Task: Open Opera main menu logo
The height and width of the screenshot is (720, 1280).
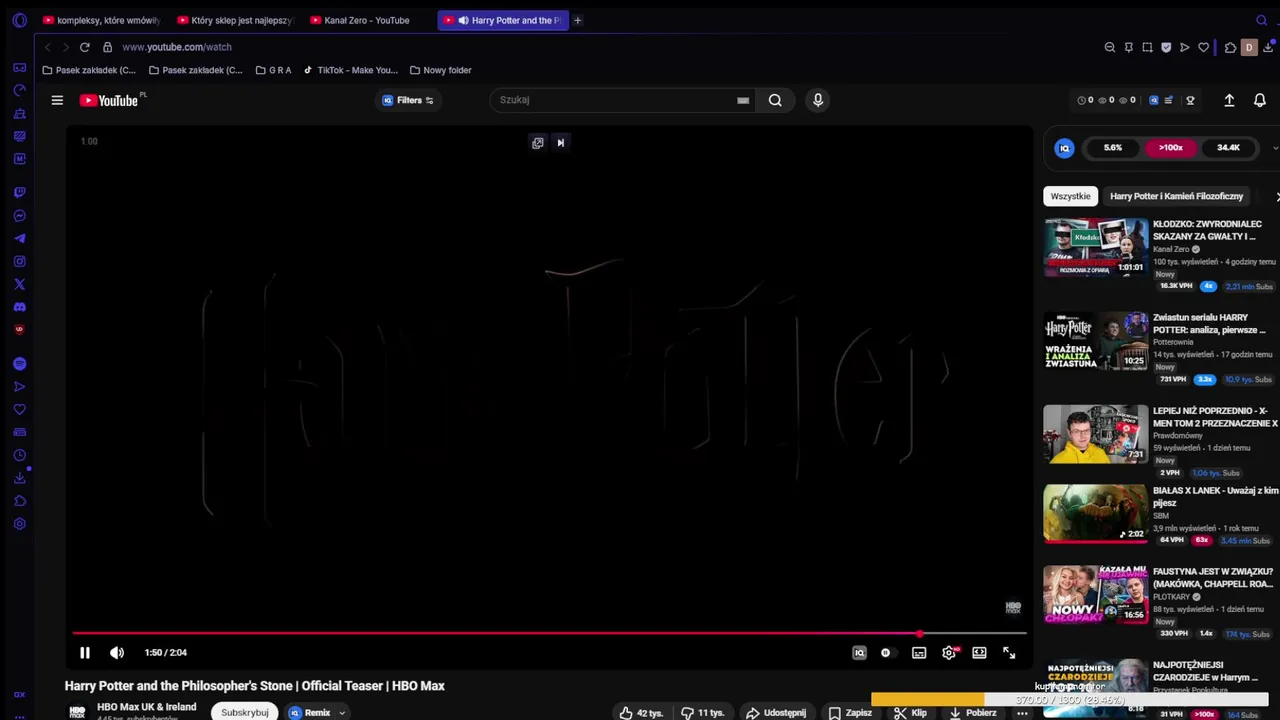Action: pos(19,20)
